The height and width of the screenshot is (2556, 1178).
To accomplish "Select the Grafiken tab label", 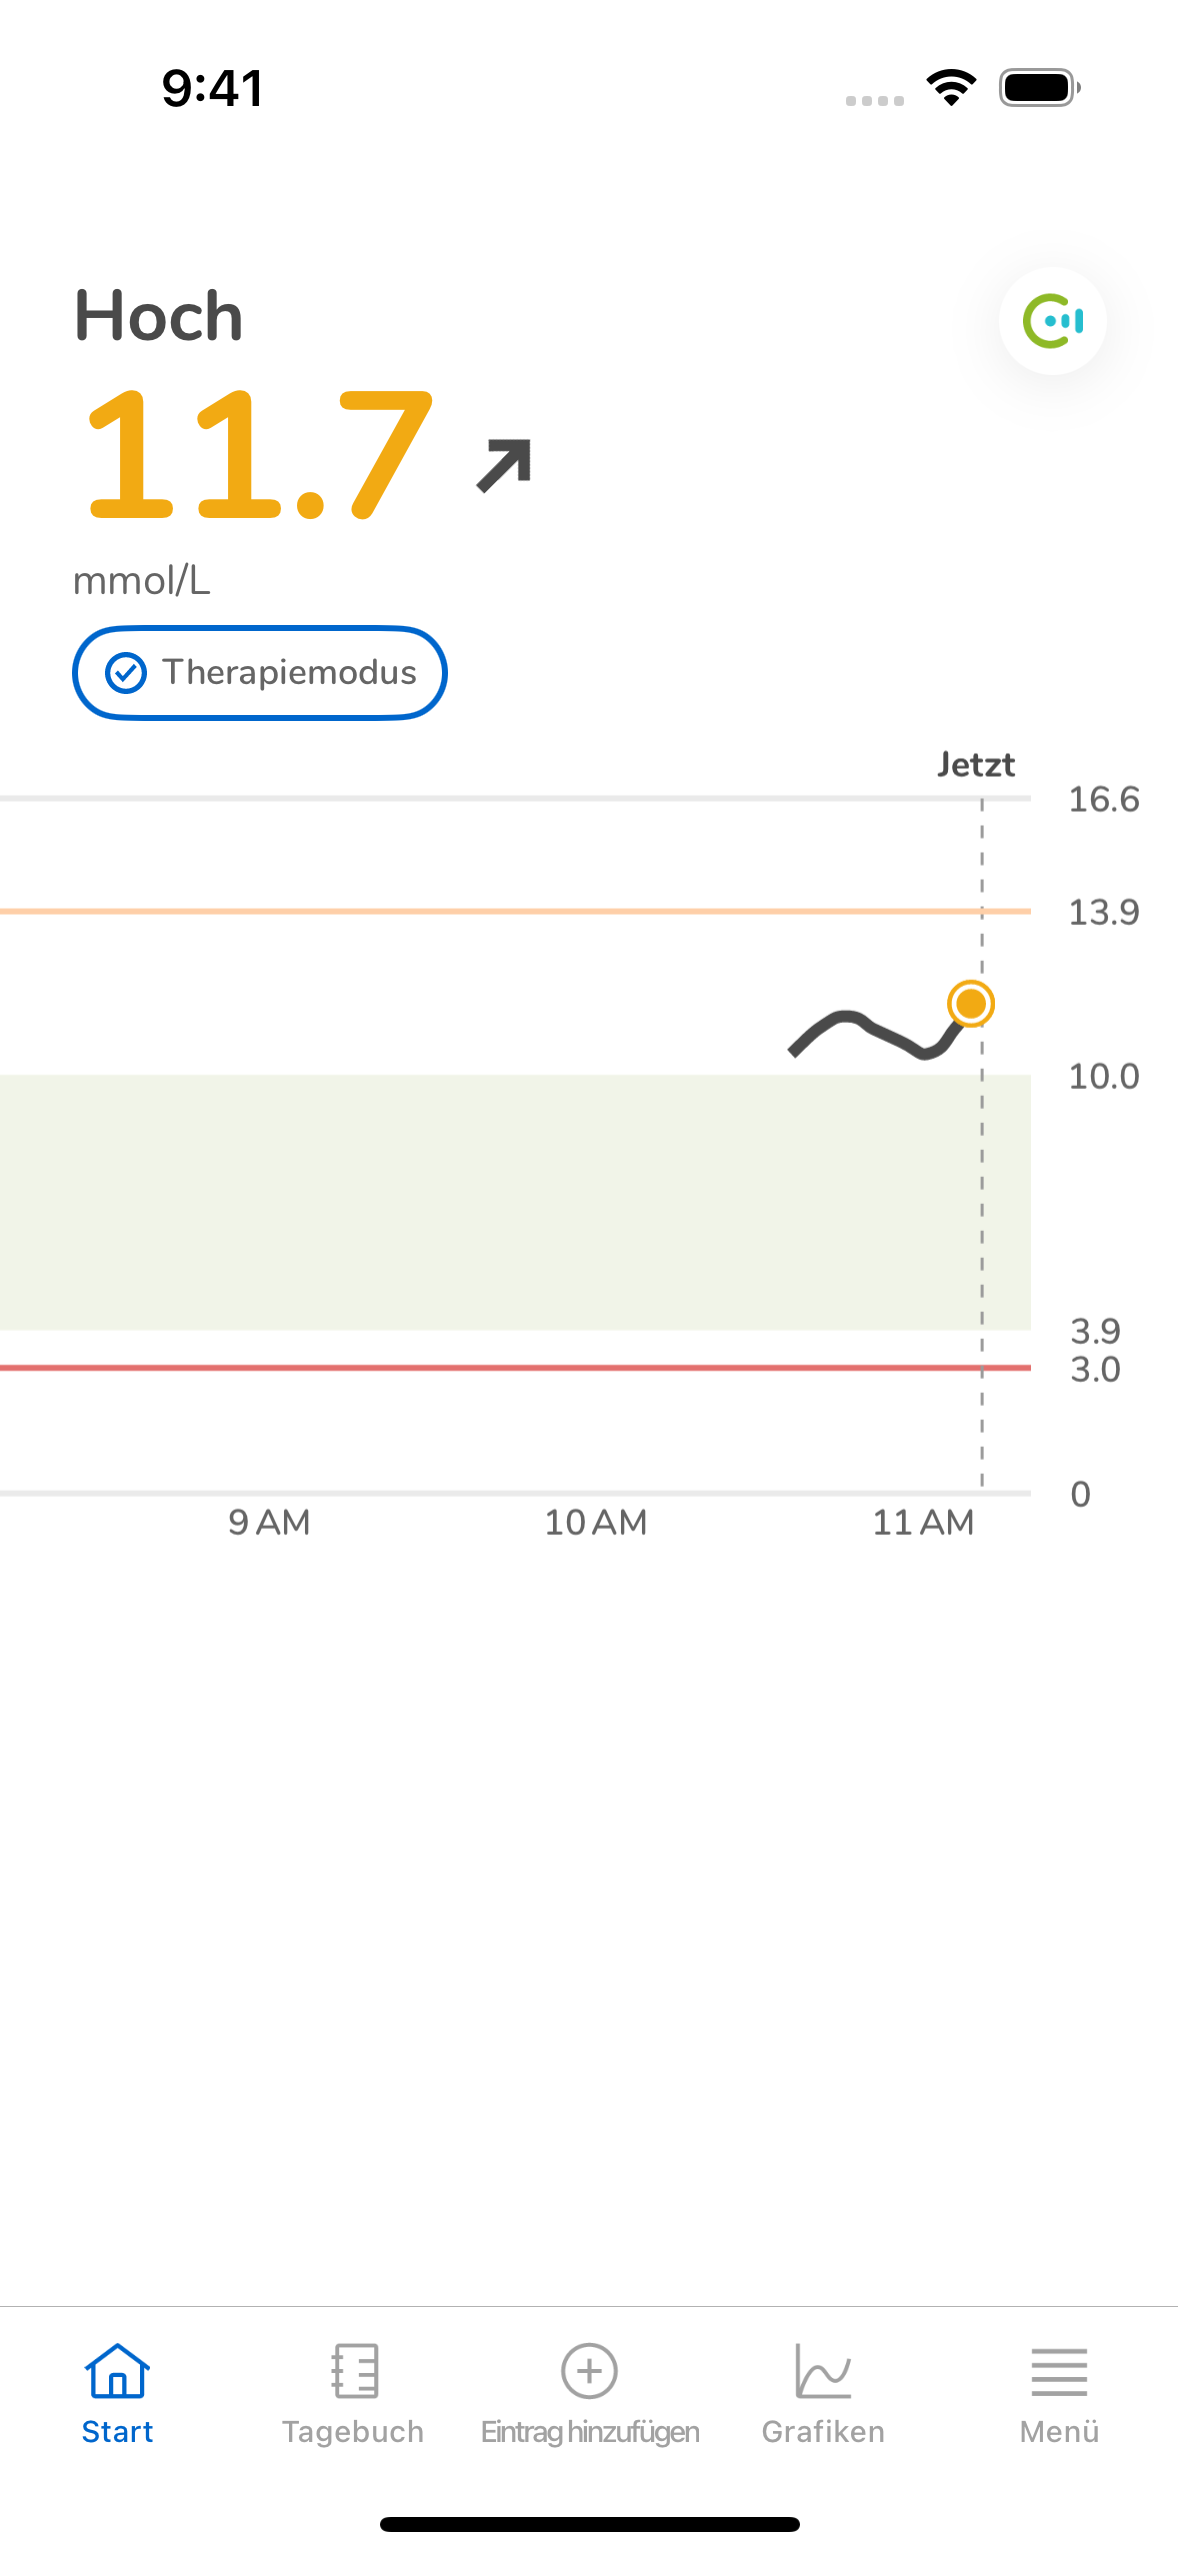I will point(823,2432).
